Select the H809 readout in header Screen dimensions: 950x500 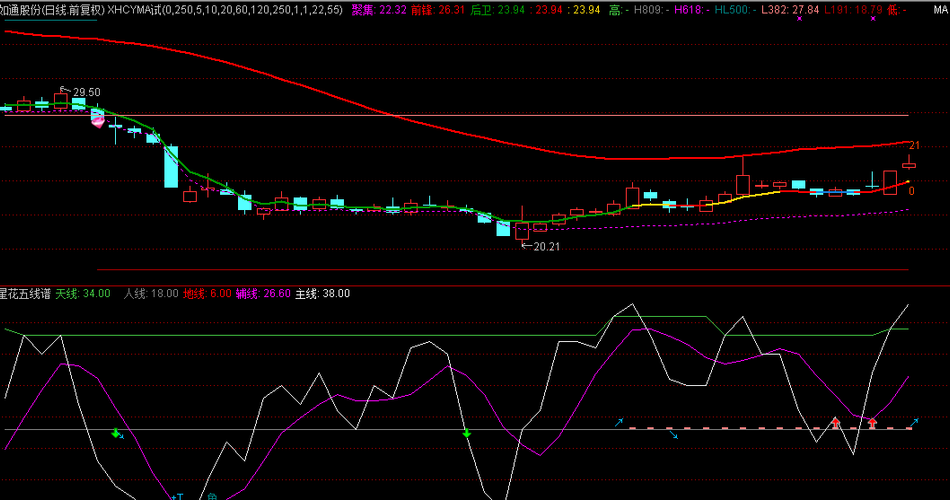pos(651,10)
